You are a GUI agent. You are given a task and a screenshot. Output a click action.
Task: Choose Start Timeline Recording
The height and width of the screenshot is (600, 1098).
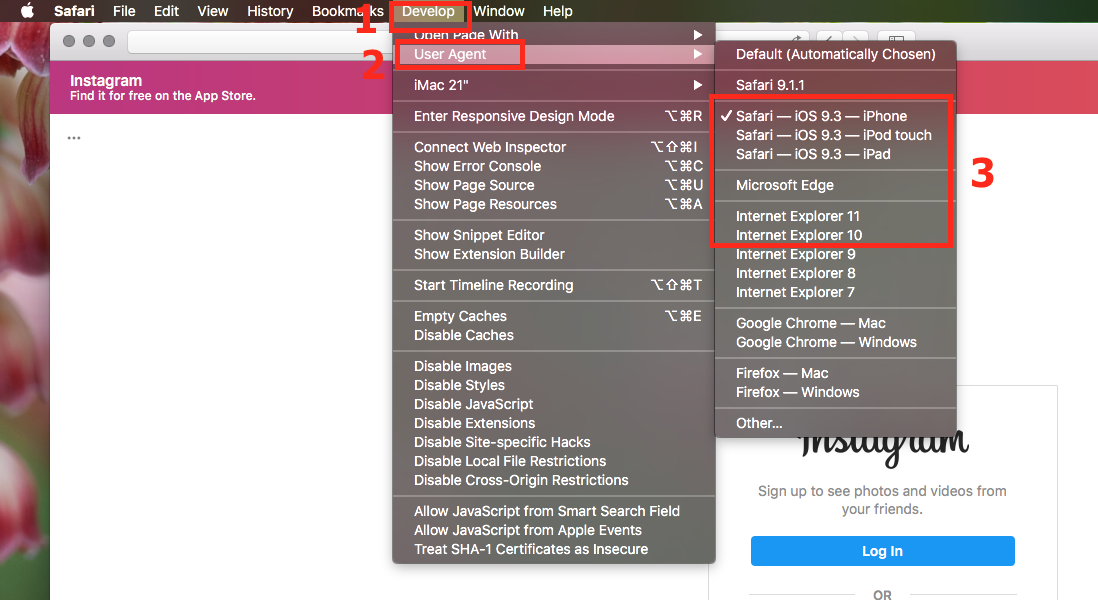[554, 285]
